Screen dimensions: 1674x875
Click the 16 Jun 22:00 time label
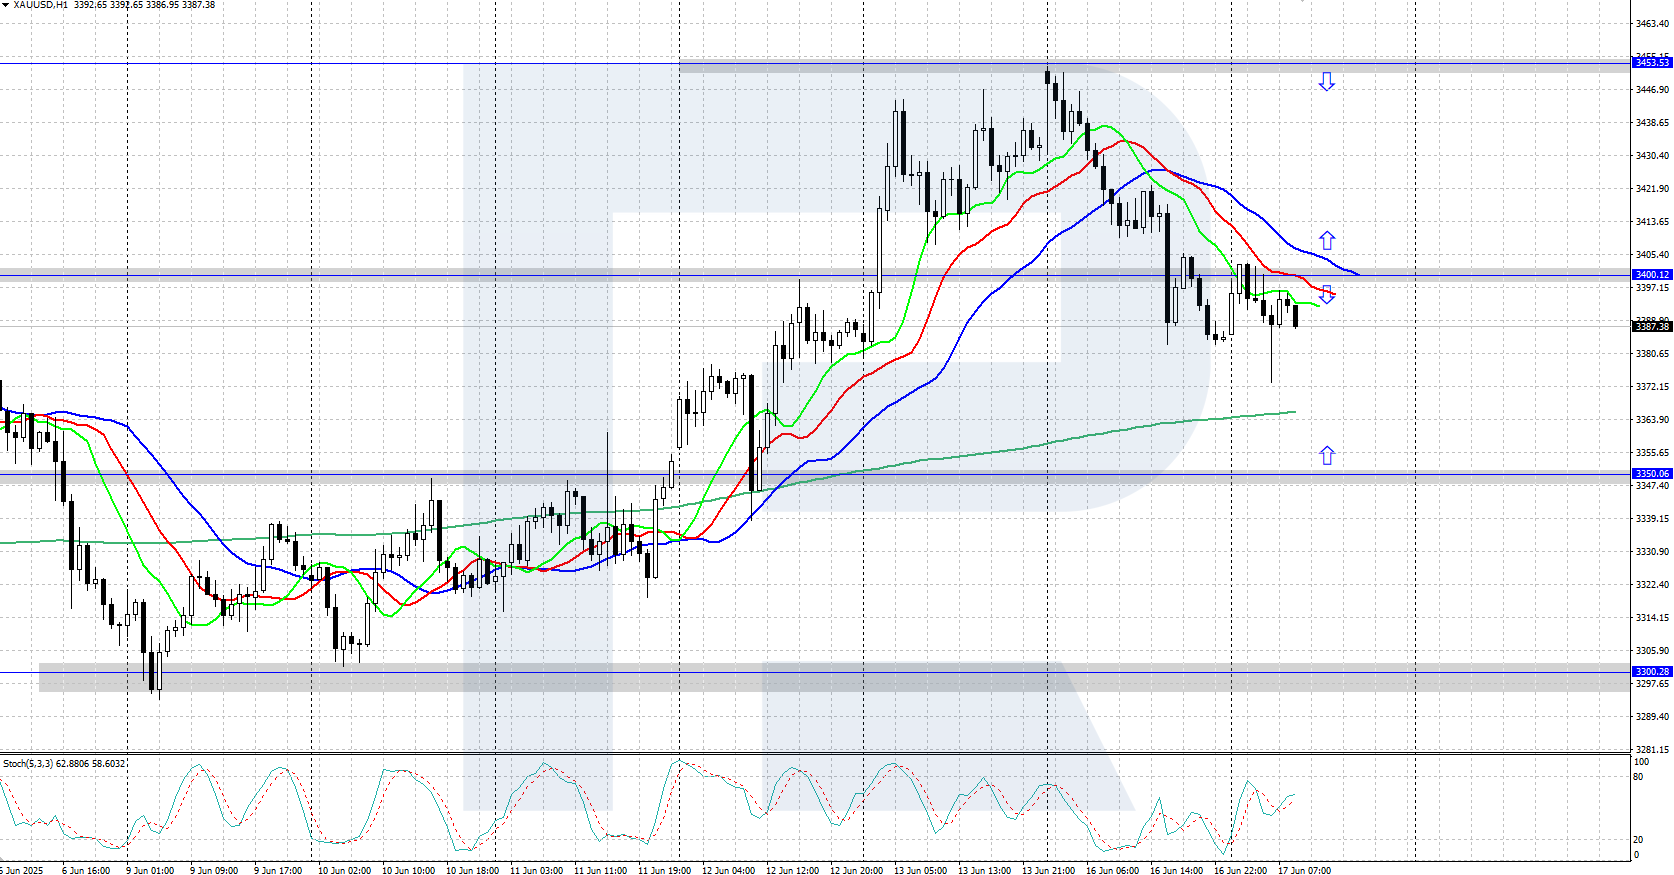pos(1240,870)
